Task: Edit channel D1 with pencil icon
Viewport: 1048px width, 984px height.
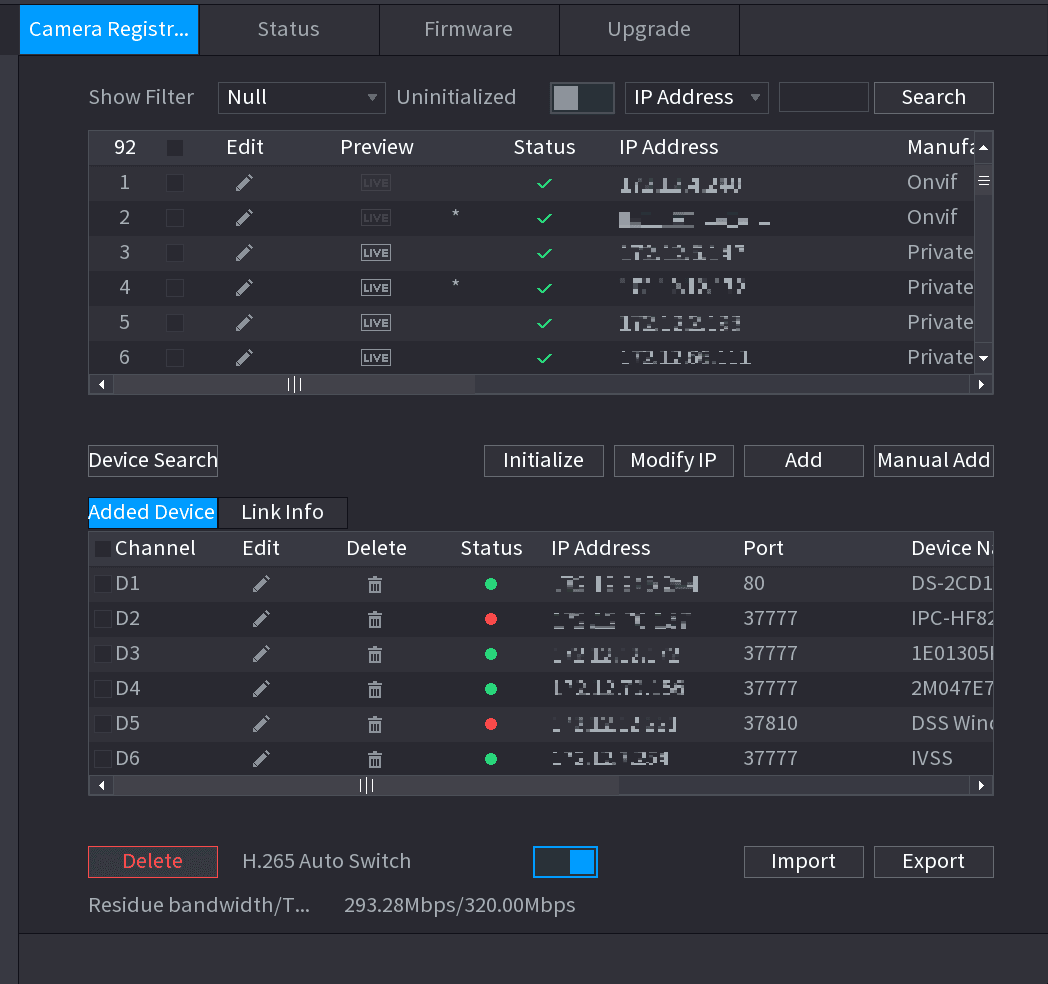Action: coord(261,584)
